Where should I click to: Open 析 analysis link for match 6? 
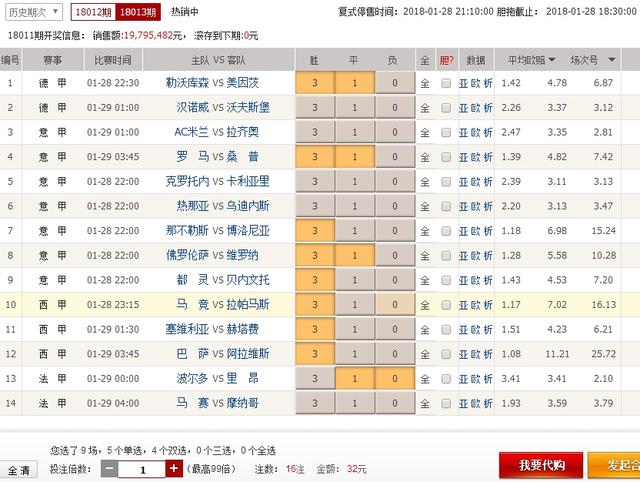pos(488,207)
